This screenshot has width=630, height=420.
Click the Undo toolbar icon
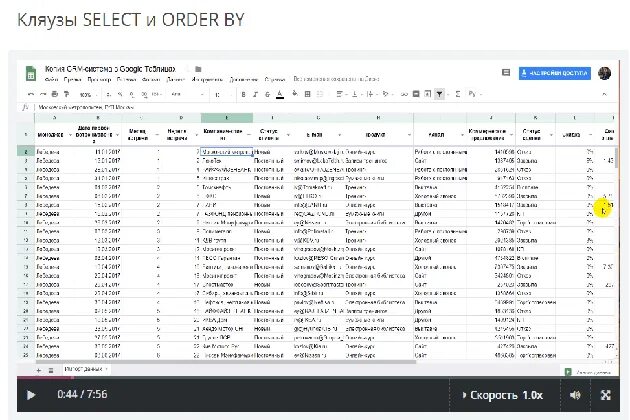(x=31, y=94)
